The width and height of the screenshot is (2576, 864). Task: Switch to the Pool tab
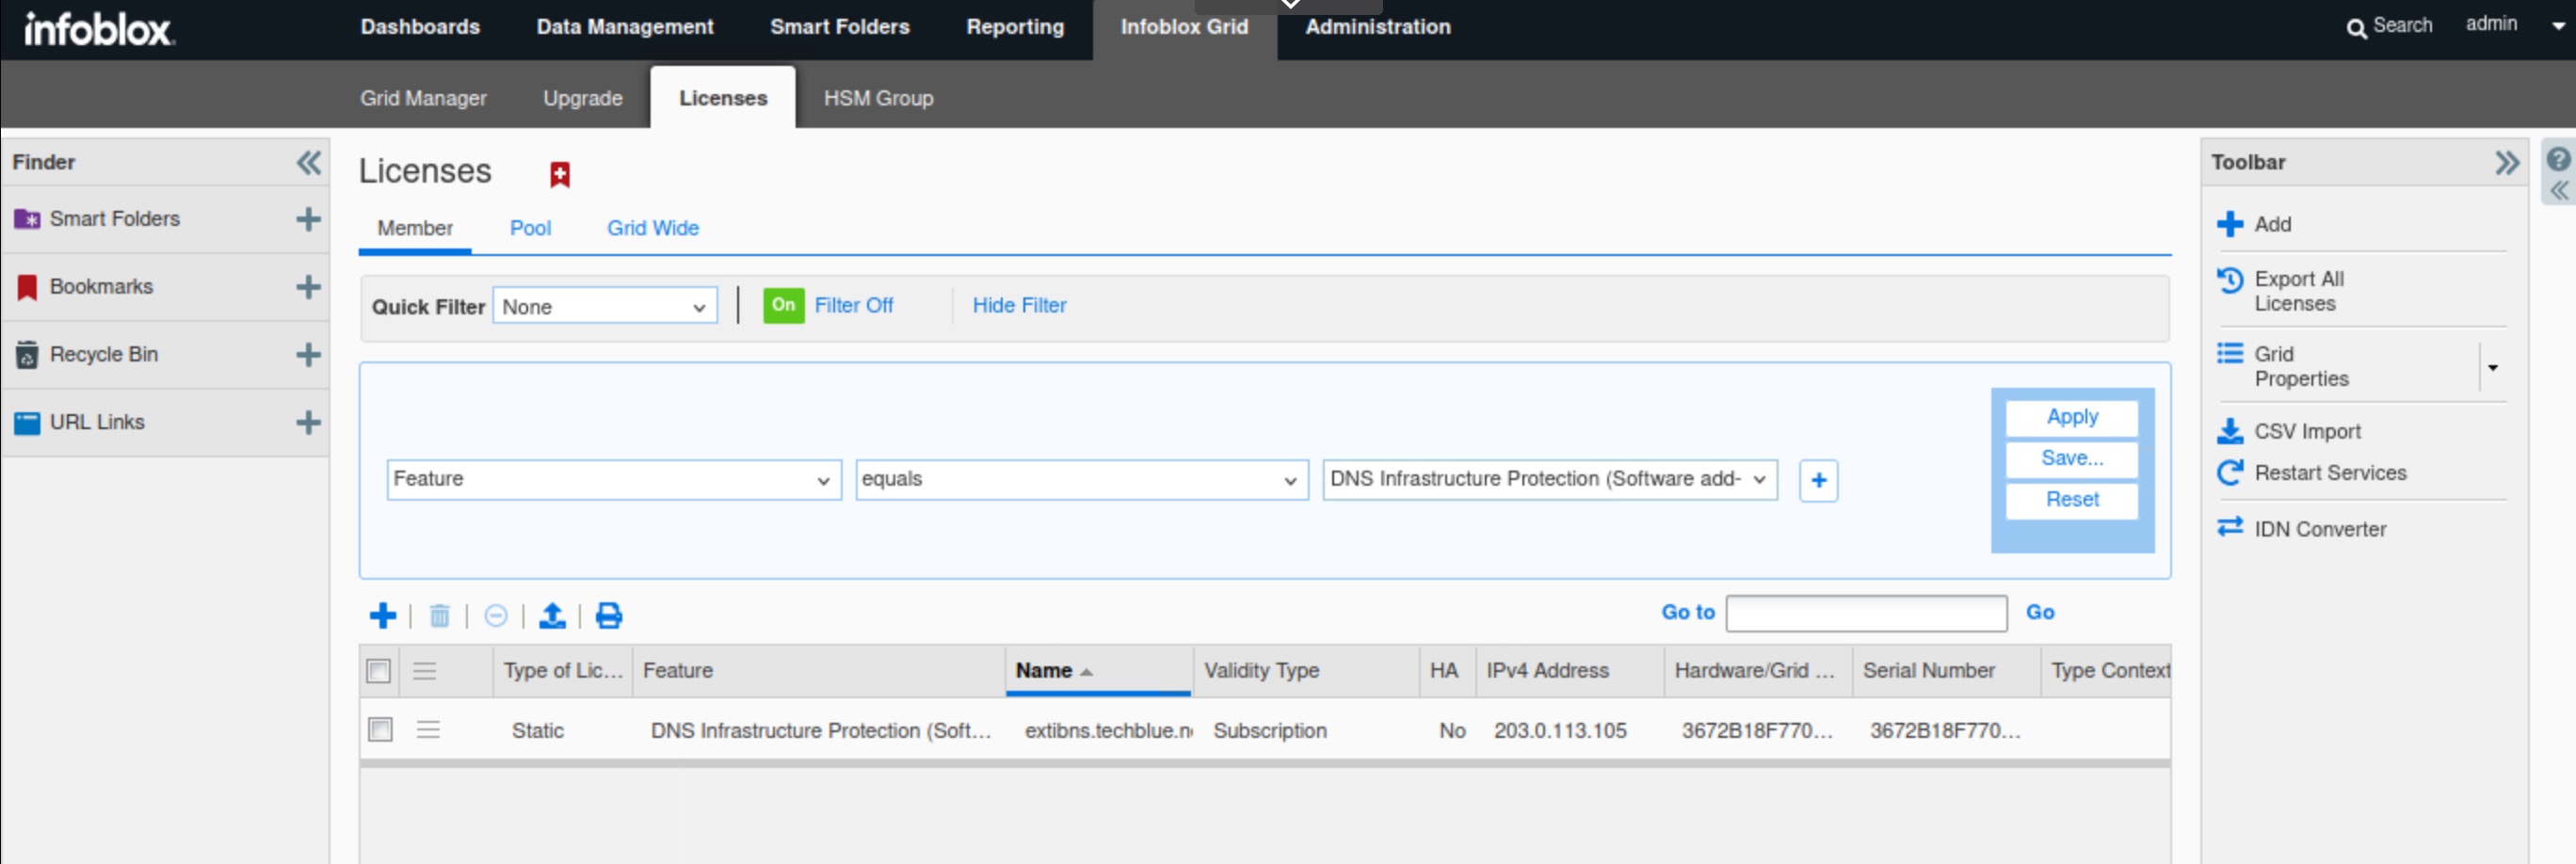[530, 228]
